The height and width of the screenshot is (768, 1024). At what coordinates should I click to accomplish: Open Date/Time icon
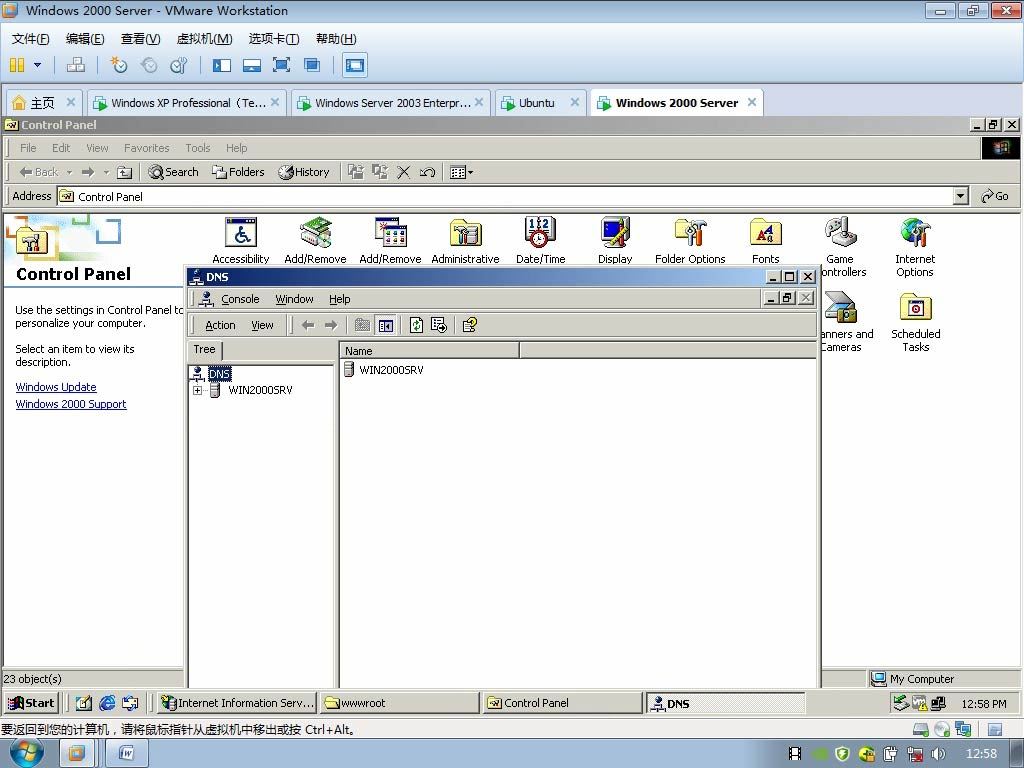click(540, 240)
